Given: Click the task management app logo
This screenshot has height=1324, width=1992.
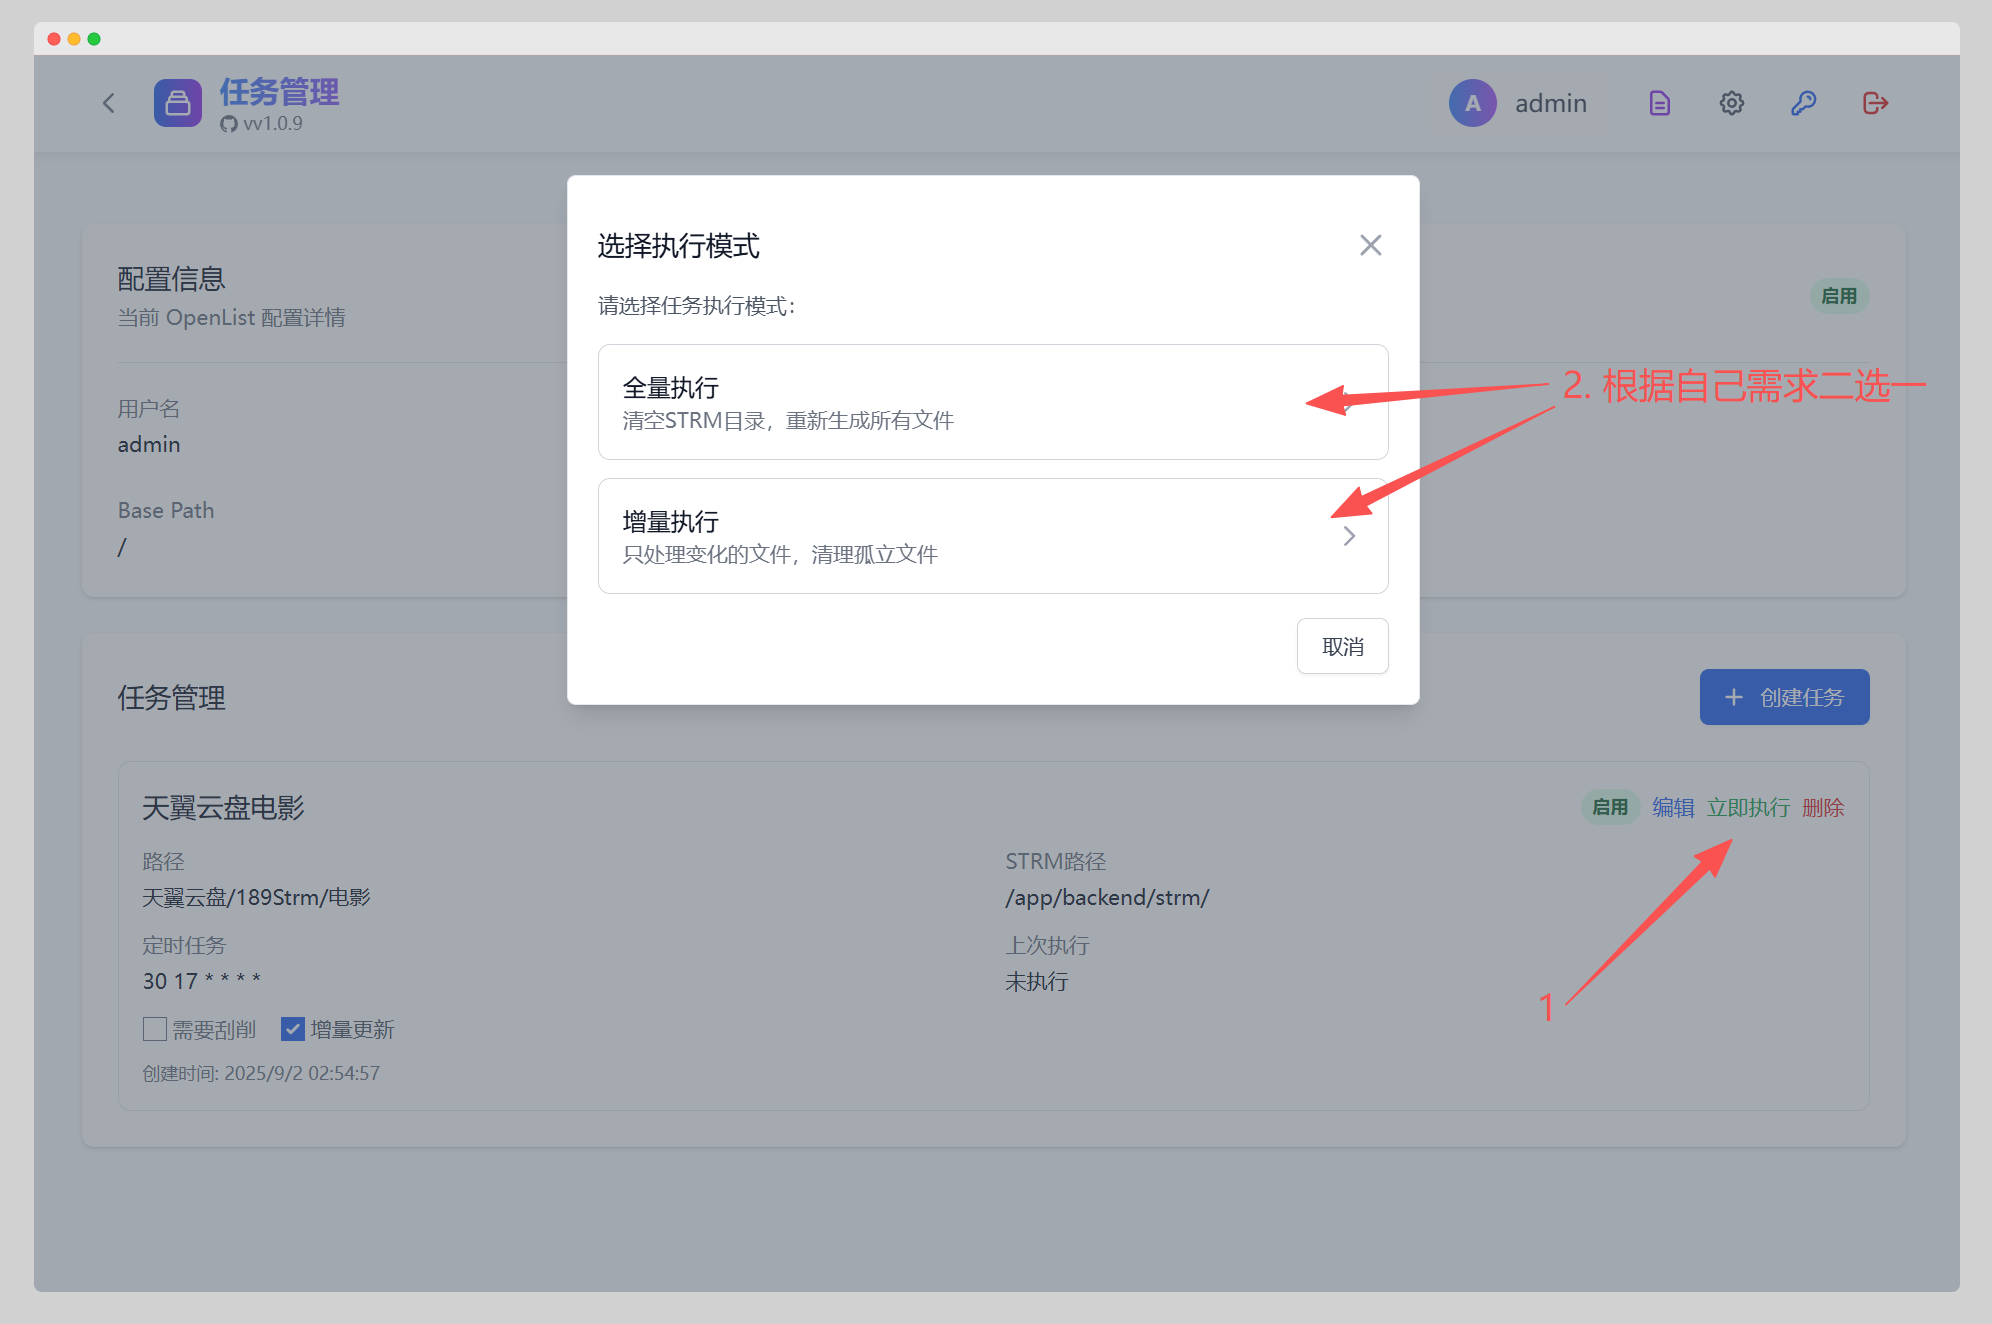Looking at the screenshot, I should click(178, 103).
